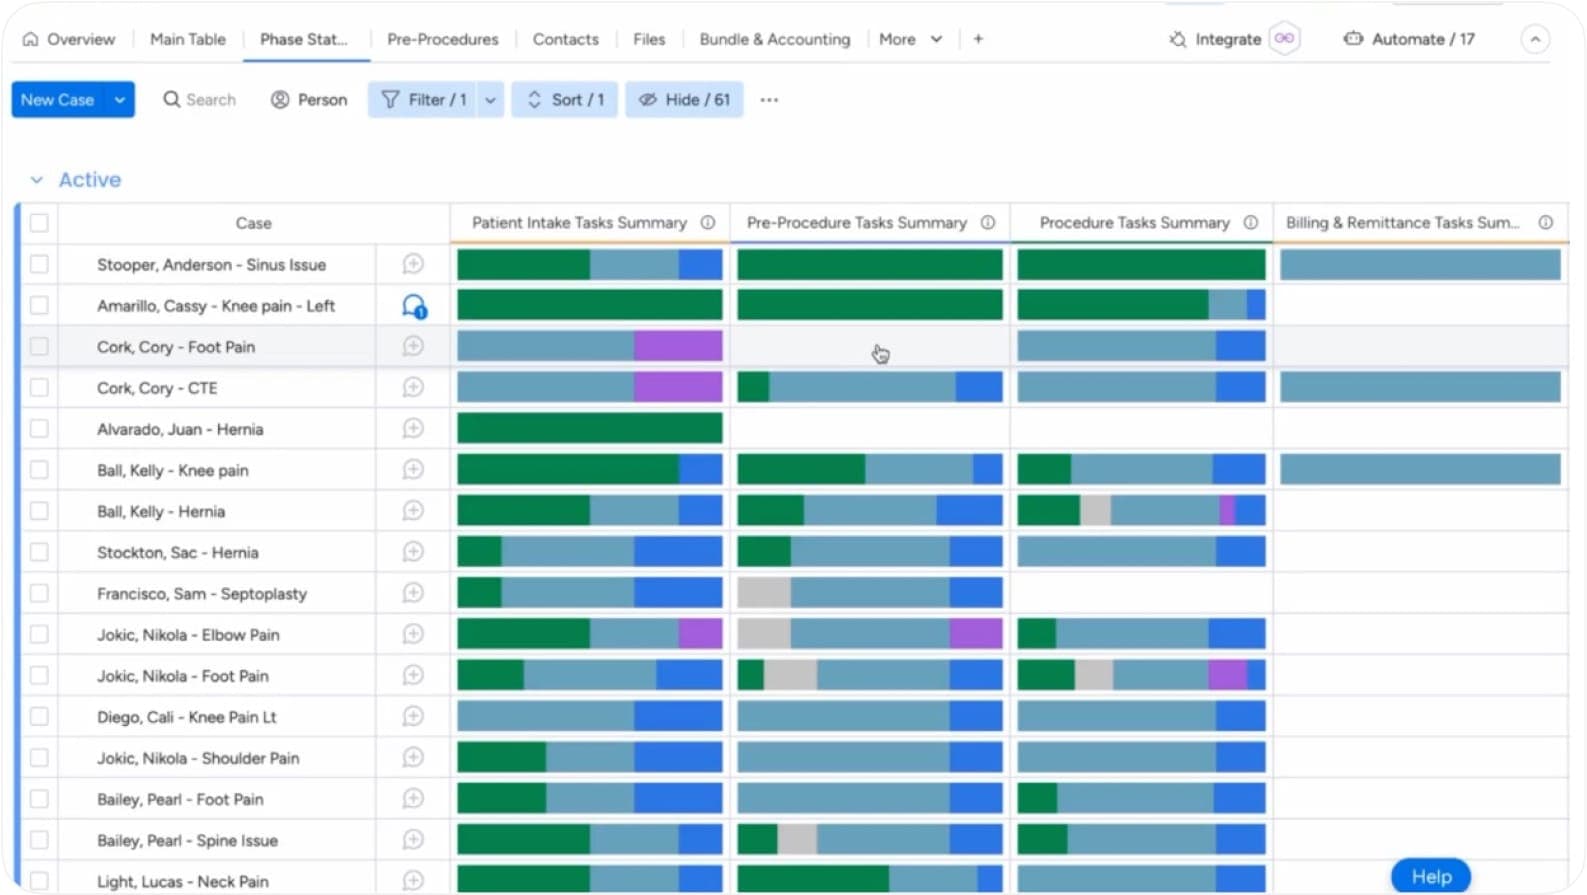Screen dimensions: 1587x895
Task: Check the Diego, Cali - Knee Pain Lt row
Action: click(x=39, y=716)
